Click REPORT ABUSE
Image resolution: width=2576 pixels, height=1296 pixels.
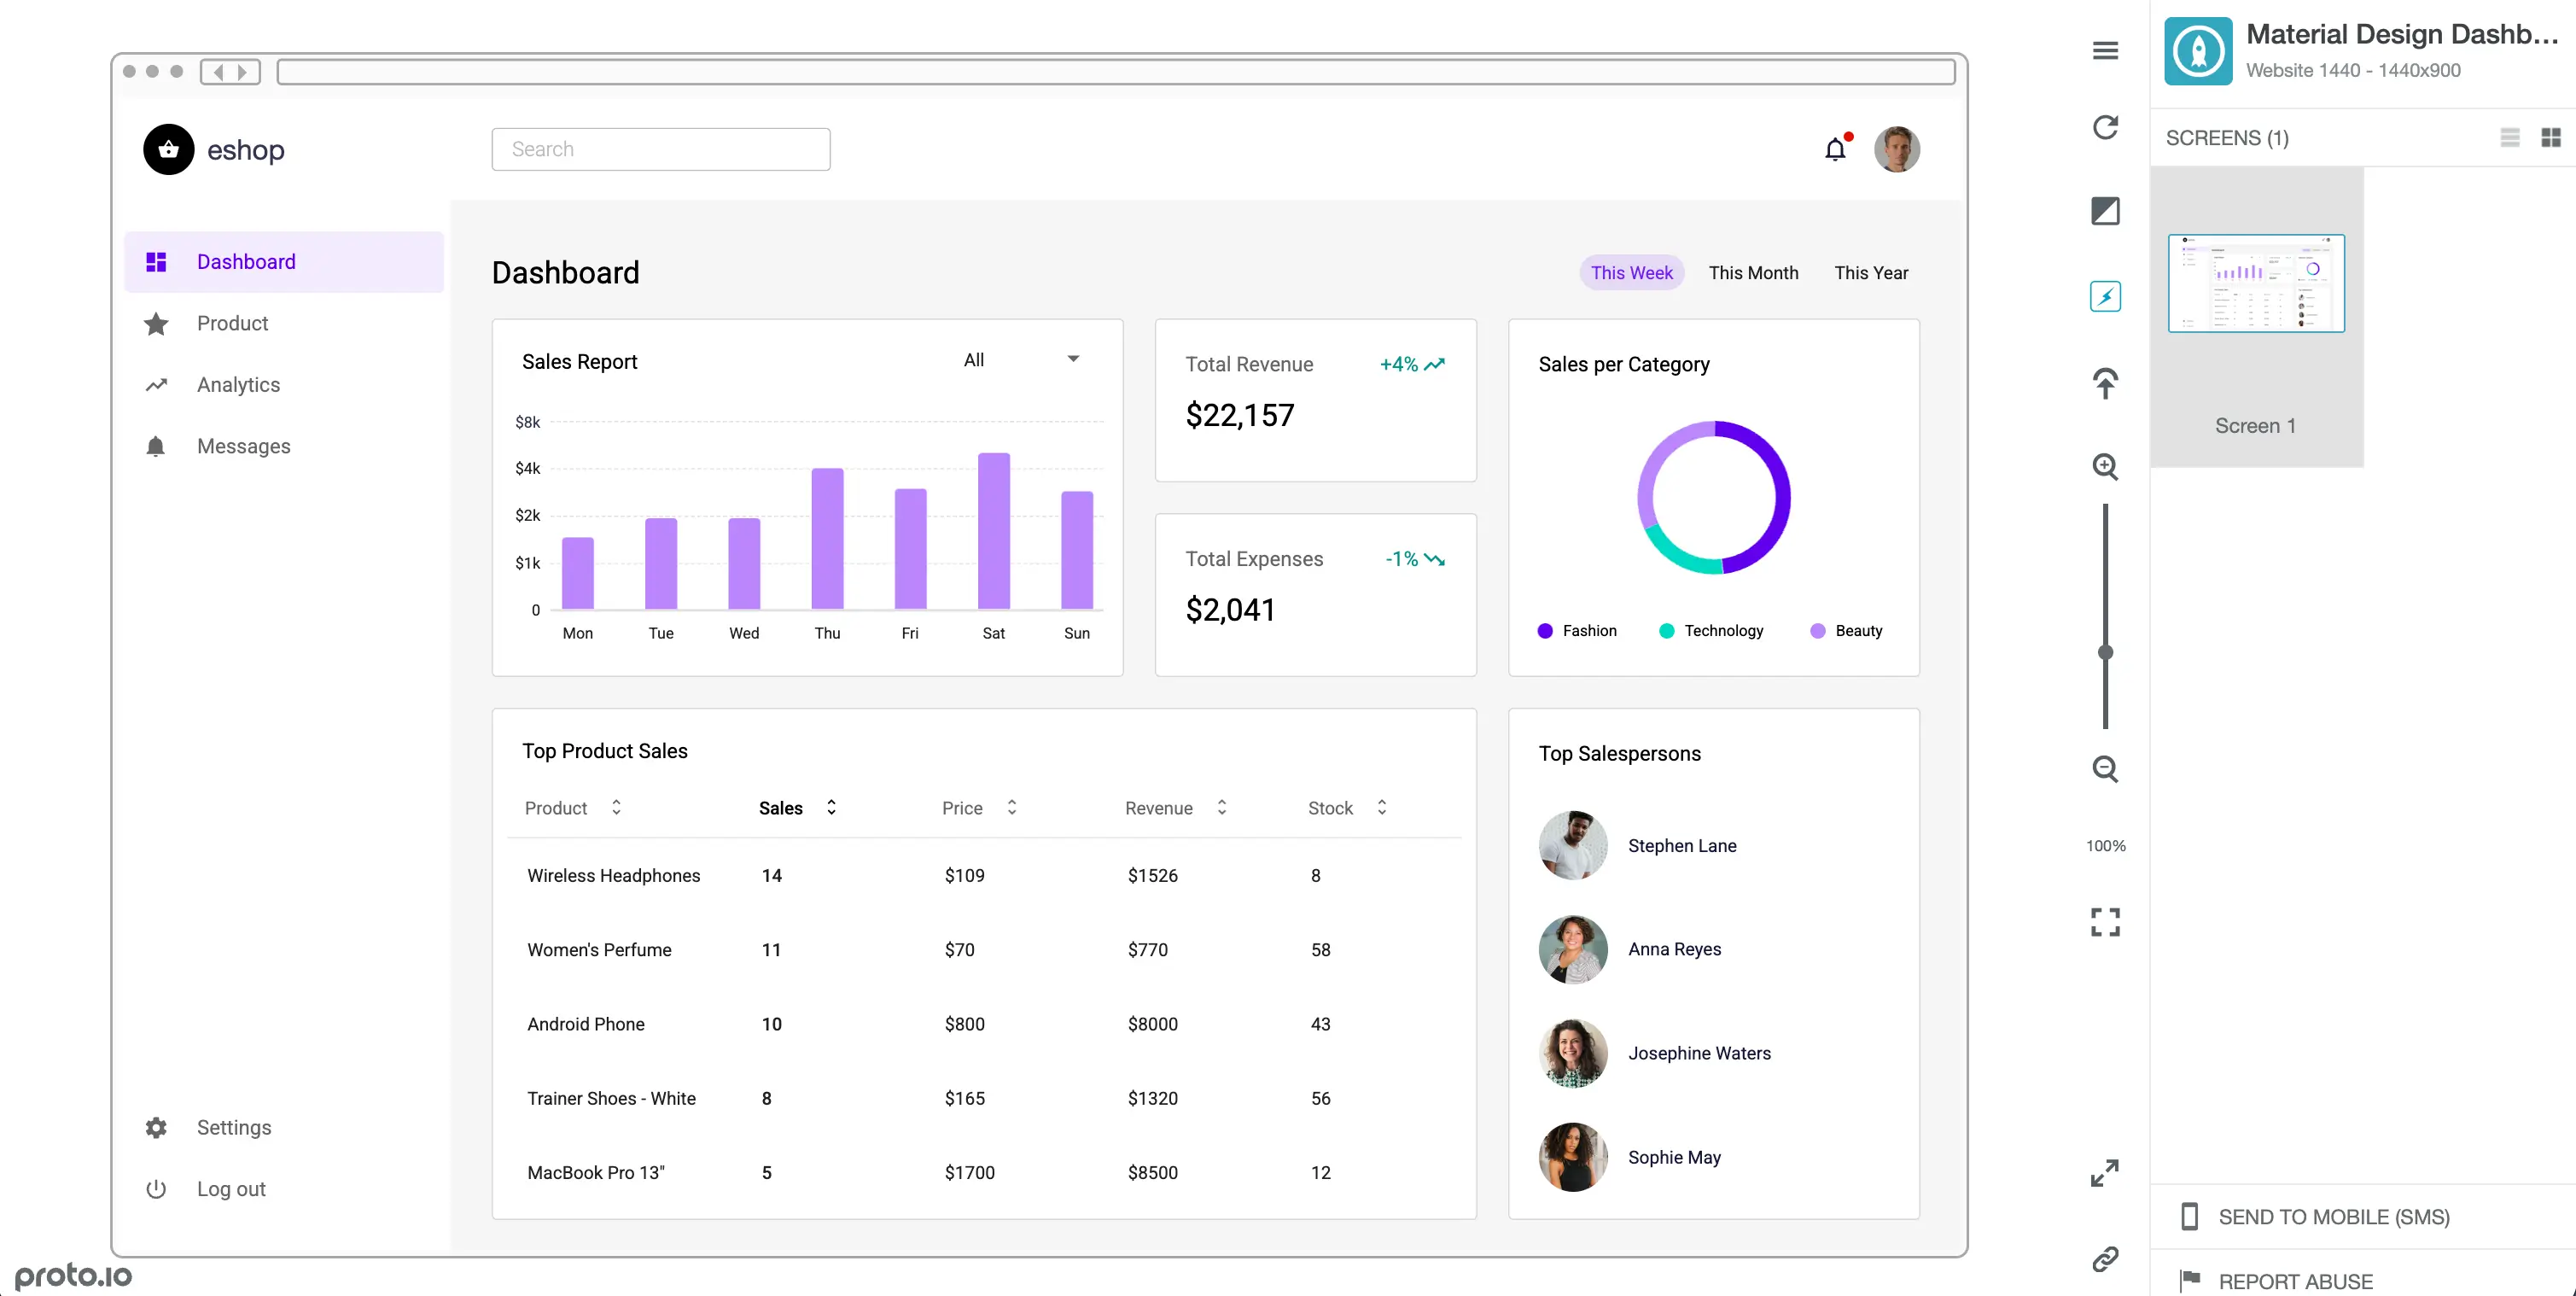2295,1281
